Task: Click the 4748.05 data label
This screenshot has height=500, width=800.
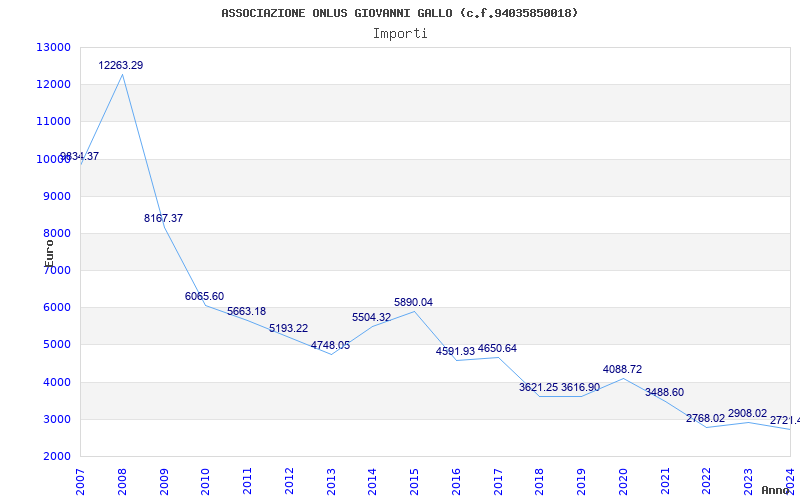Action: click(331, 345)
